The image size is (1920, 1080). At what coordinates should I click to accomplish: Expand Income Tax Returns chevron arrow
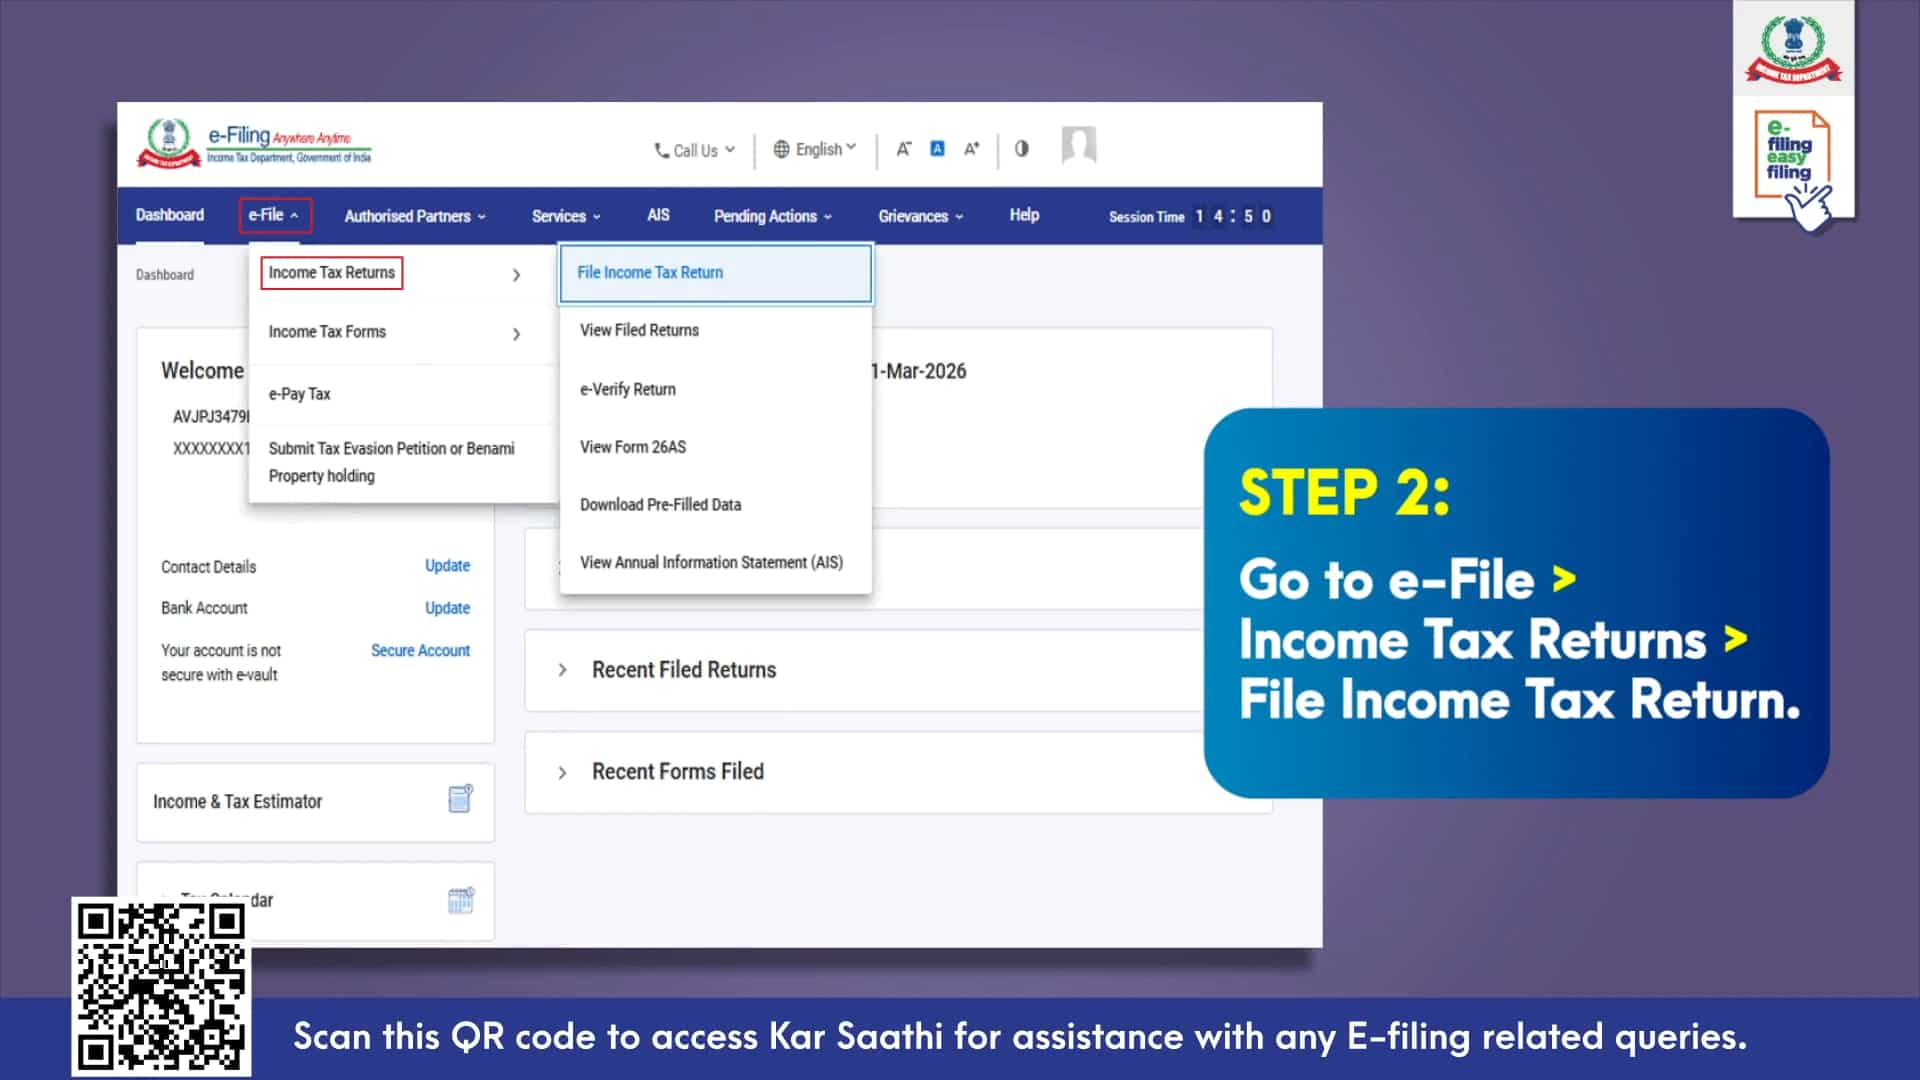pyautogui.click(x=516, y=275)
